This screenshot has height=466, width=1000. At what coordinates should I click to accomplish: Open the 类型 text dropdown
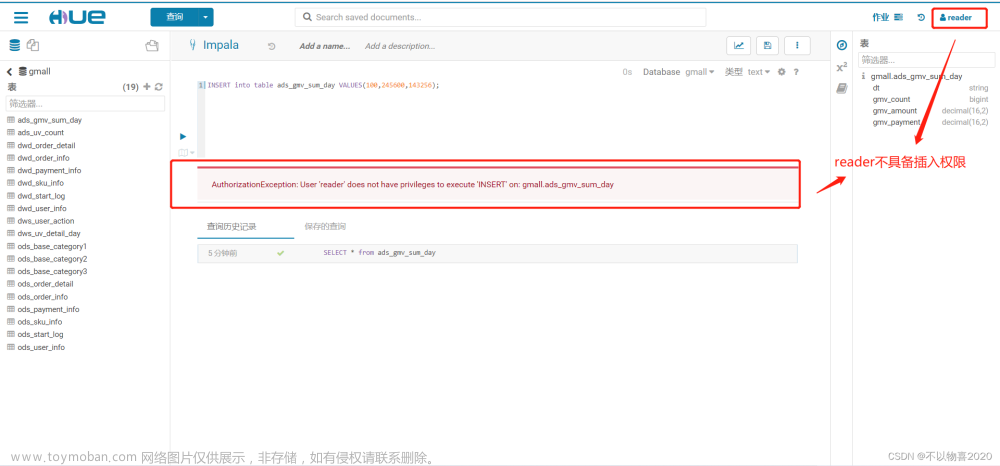[x=759, y=72]
